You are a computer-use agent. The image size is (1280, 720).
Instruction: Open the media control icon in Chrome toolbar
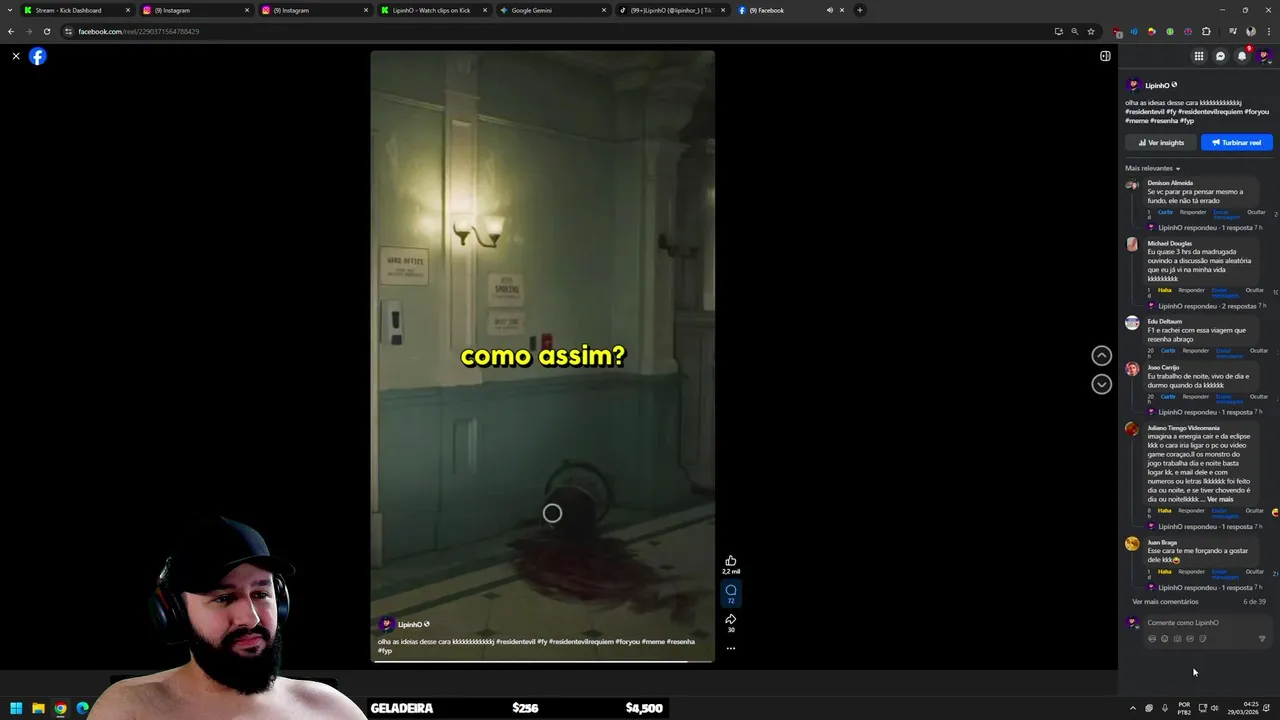pos(1232,31)
